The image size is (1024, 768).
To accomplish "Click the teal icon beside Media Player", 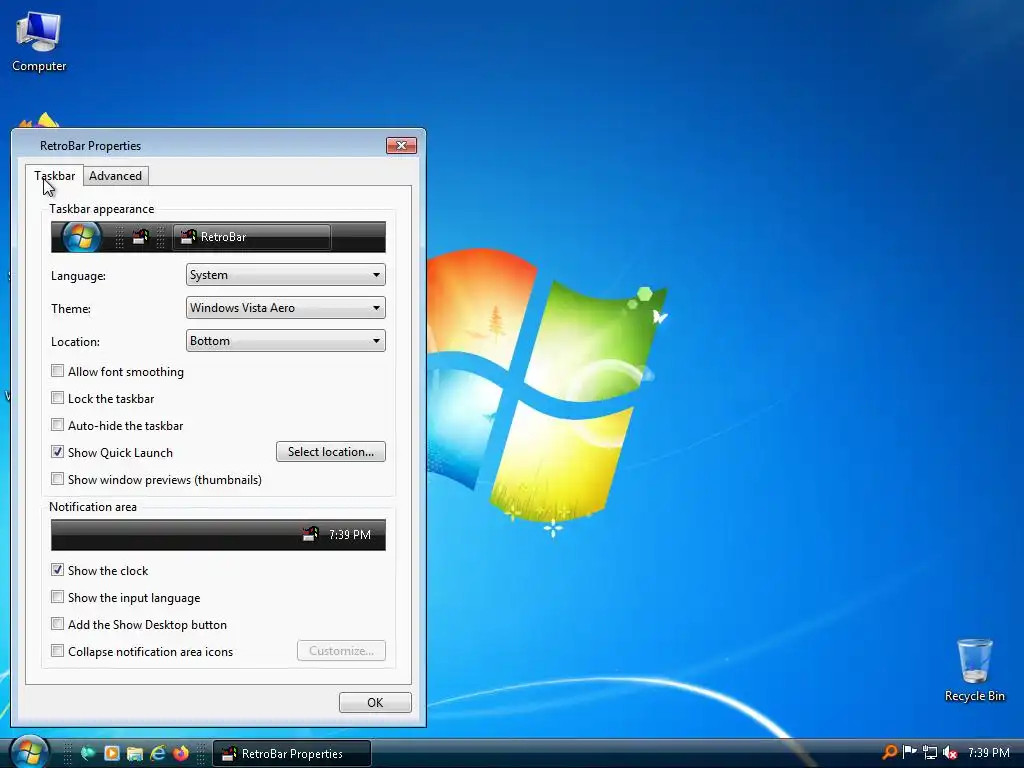I will pyautogui.click(x=88, y=754).
